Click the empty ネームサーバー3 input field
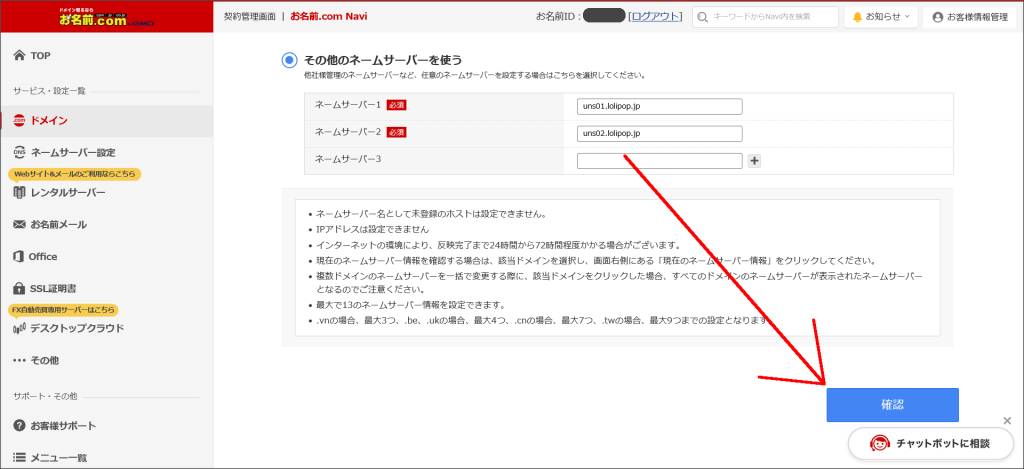The height and width of the screenshot is (469, 1024). 660,161
